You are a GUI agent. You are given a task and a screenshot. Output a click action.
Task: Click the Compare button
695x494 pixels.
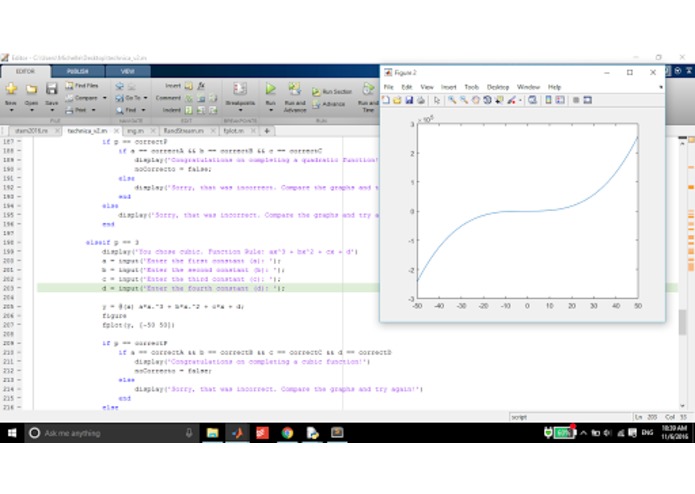(82, 97)
